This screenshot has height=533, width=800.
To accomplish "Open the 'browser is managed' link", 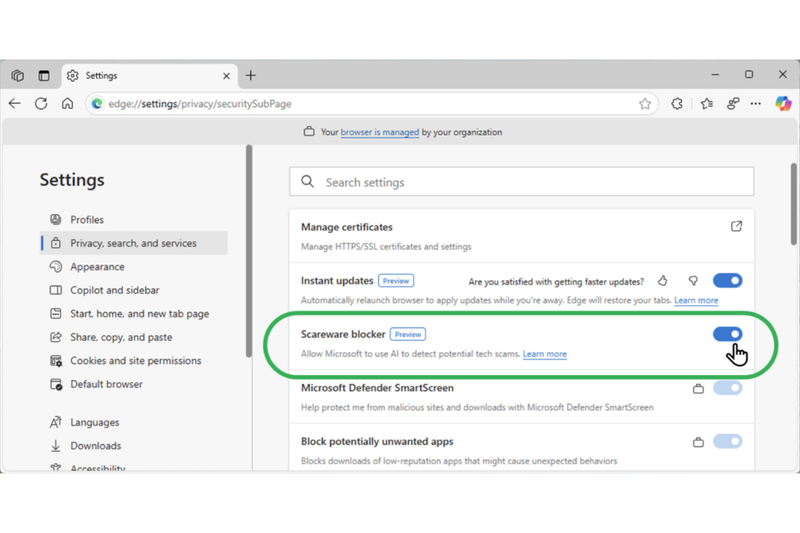I will click(379, 132).
